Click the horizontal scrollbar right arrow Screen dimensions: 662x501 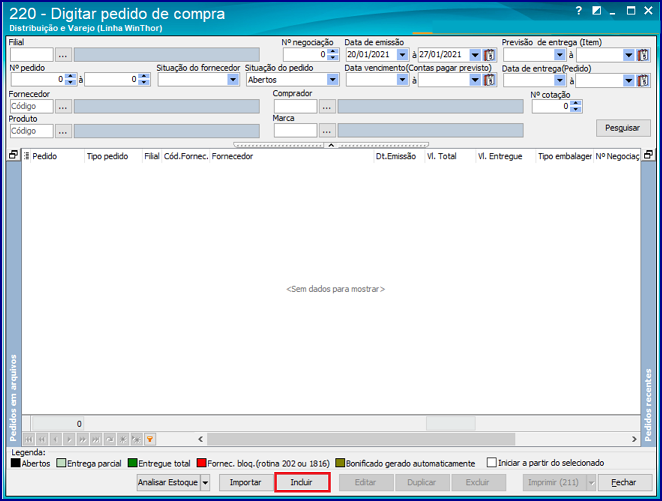(635, 439)
